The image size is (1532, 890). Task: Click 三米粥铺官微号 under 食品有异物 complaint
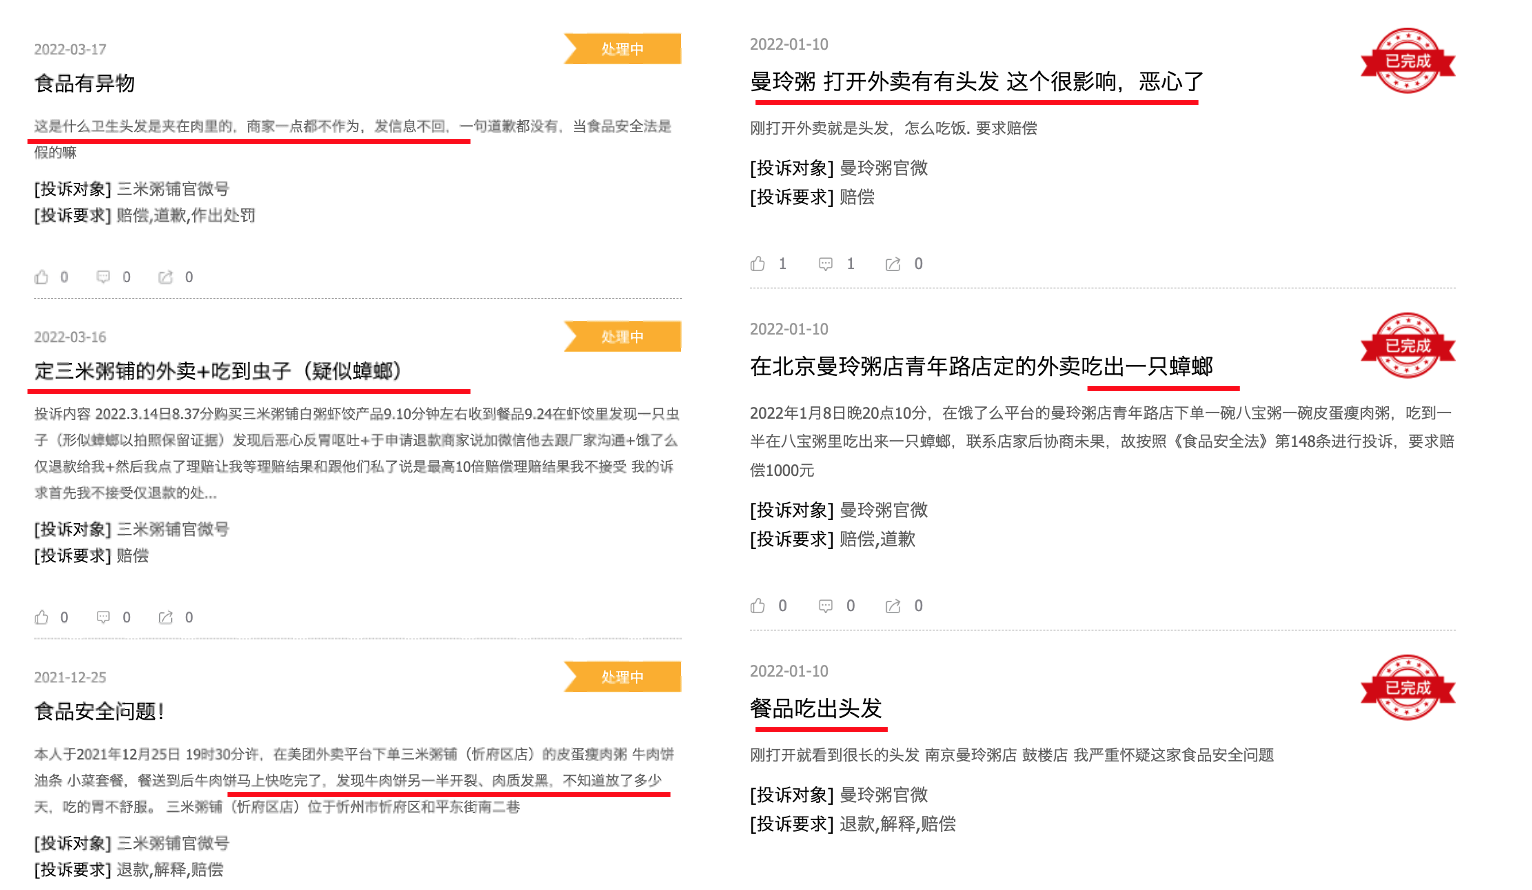tap(173, 189)
